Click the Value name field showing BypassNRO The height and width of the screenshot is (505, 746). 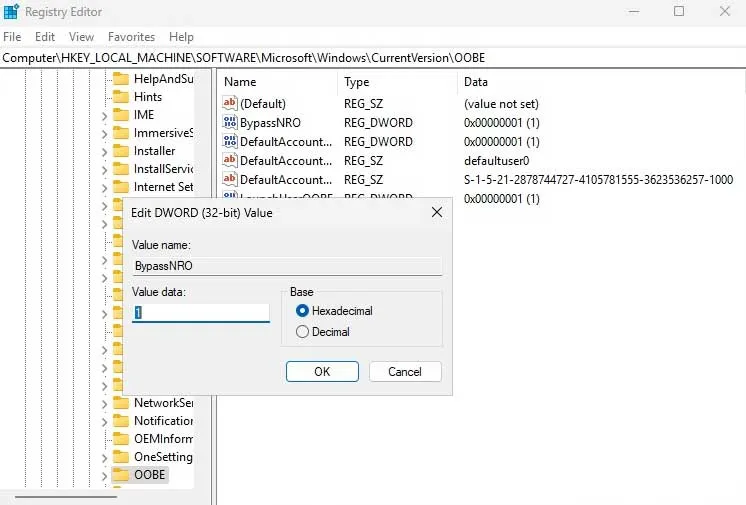tap(287, 266)
